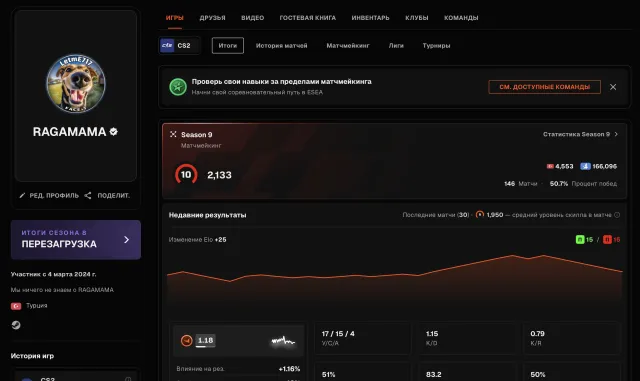
Task: Open the Турниры sub-tab
Action: (x=436, y=46)
